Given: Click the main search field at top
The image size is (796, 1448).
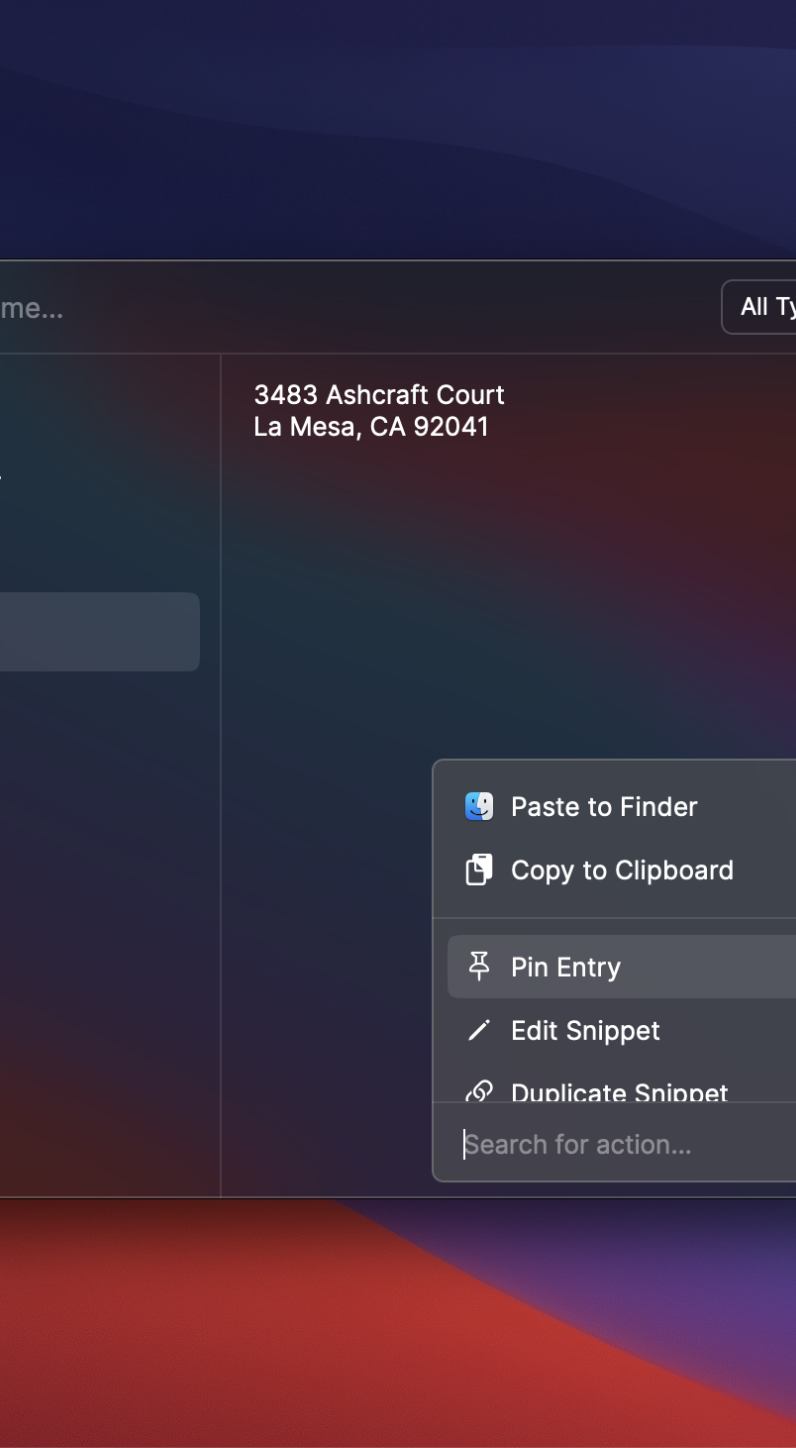Looking at the screenshot, I should [x=350, y=308].
